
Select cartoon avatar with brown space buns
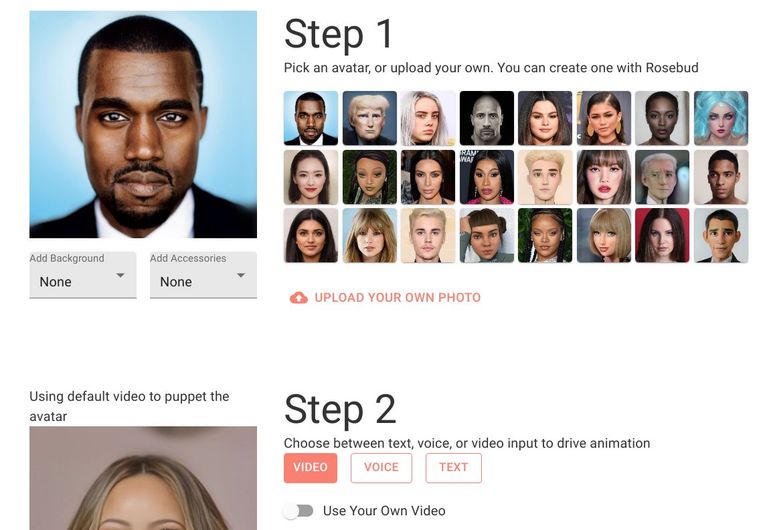point(487,235)
